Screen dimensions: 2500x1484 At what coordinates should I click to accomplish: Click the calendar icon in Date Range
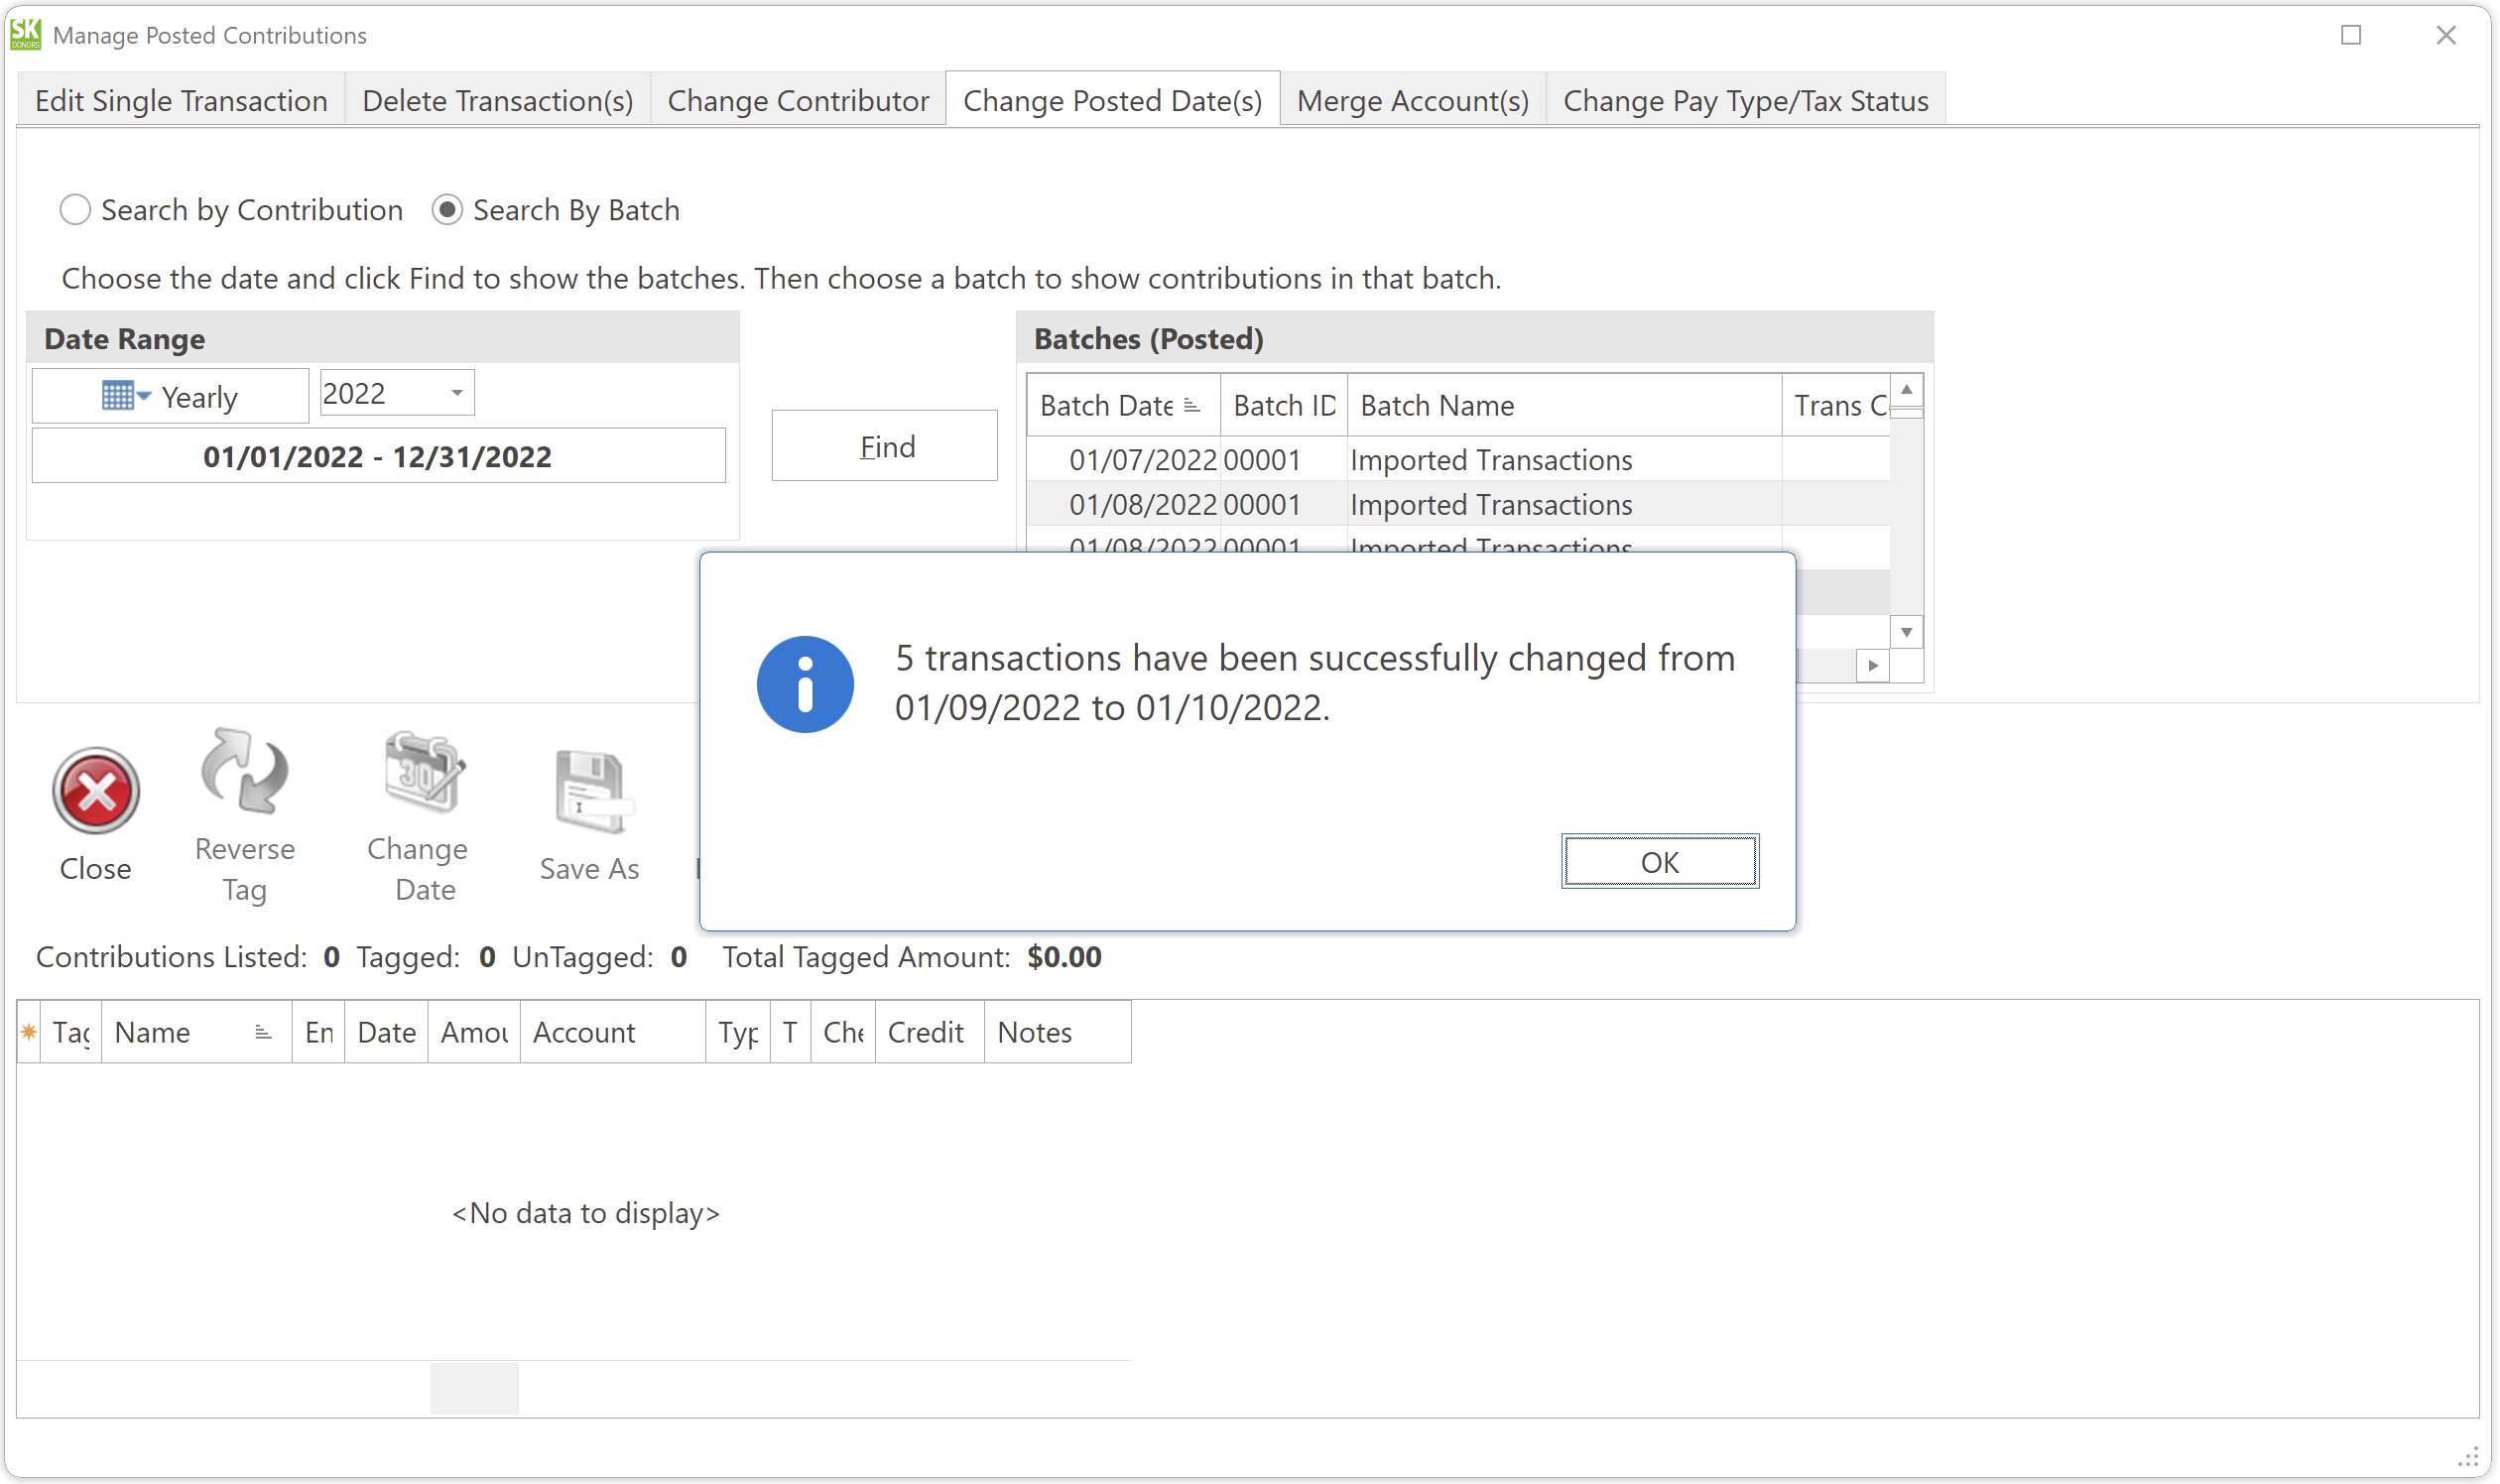[x=120, y=395]
